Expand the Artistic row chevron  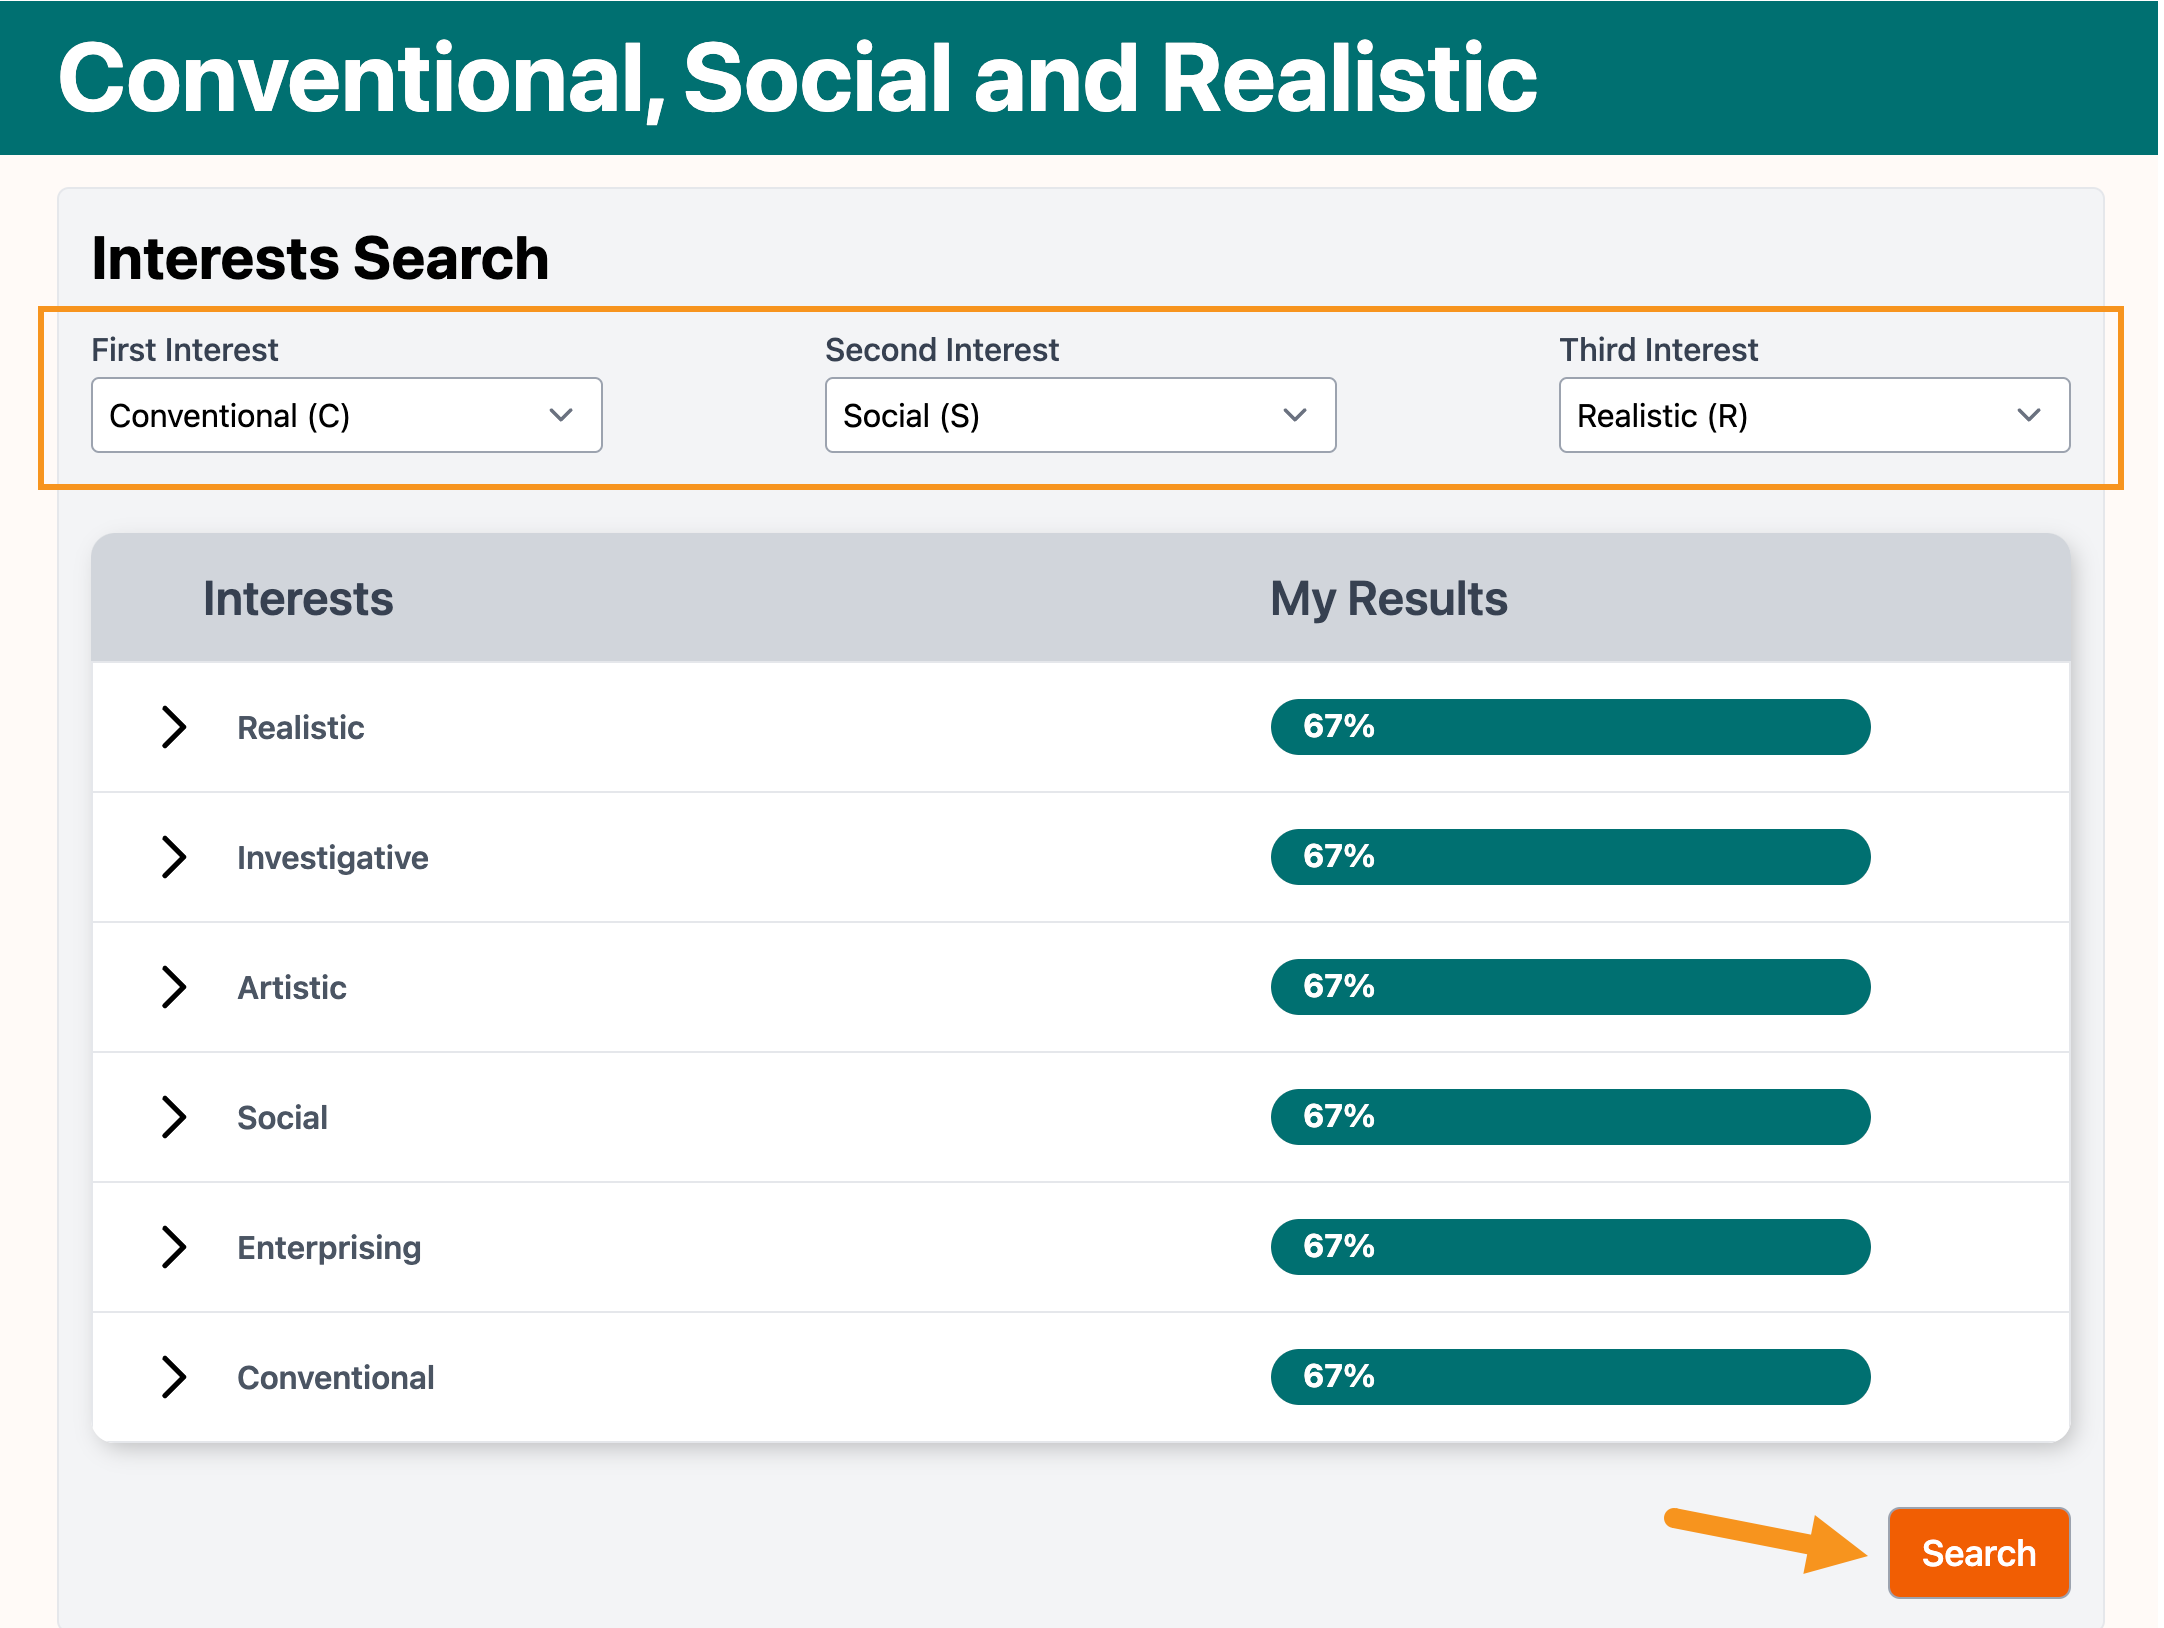tap(174, 987)
